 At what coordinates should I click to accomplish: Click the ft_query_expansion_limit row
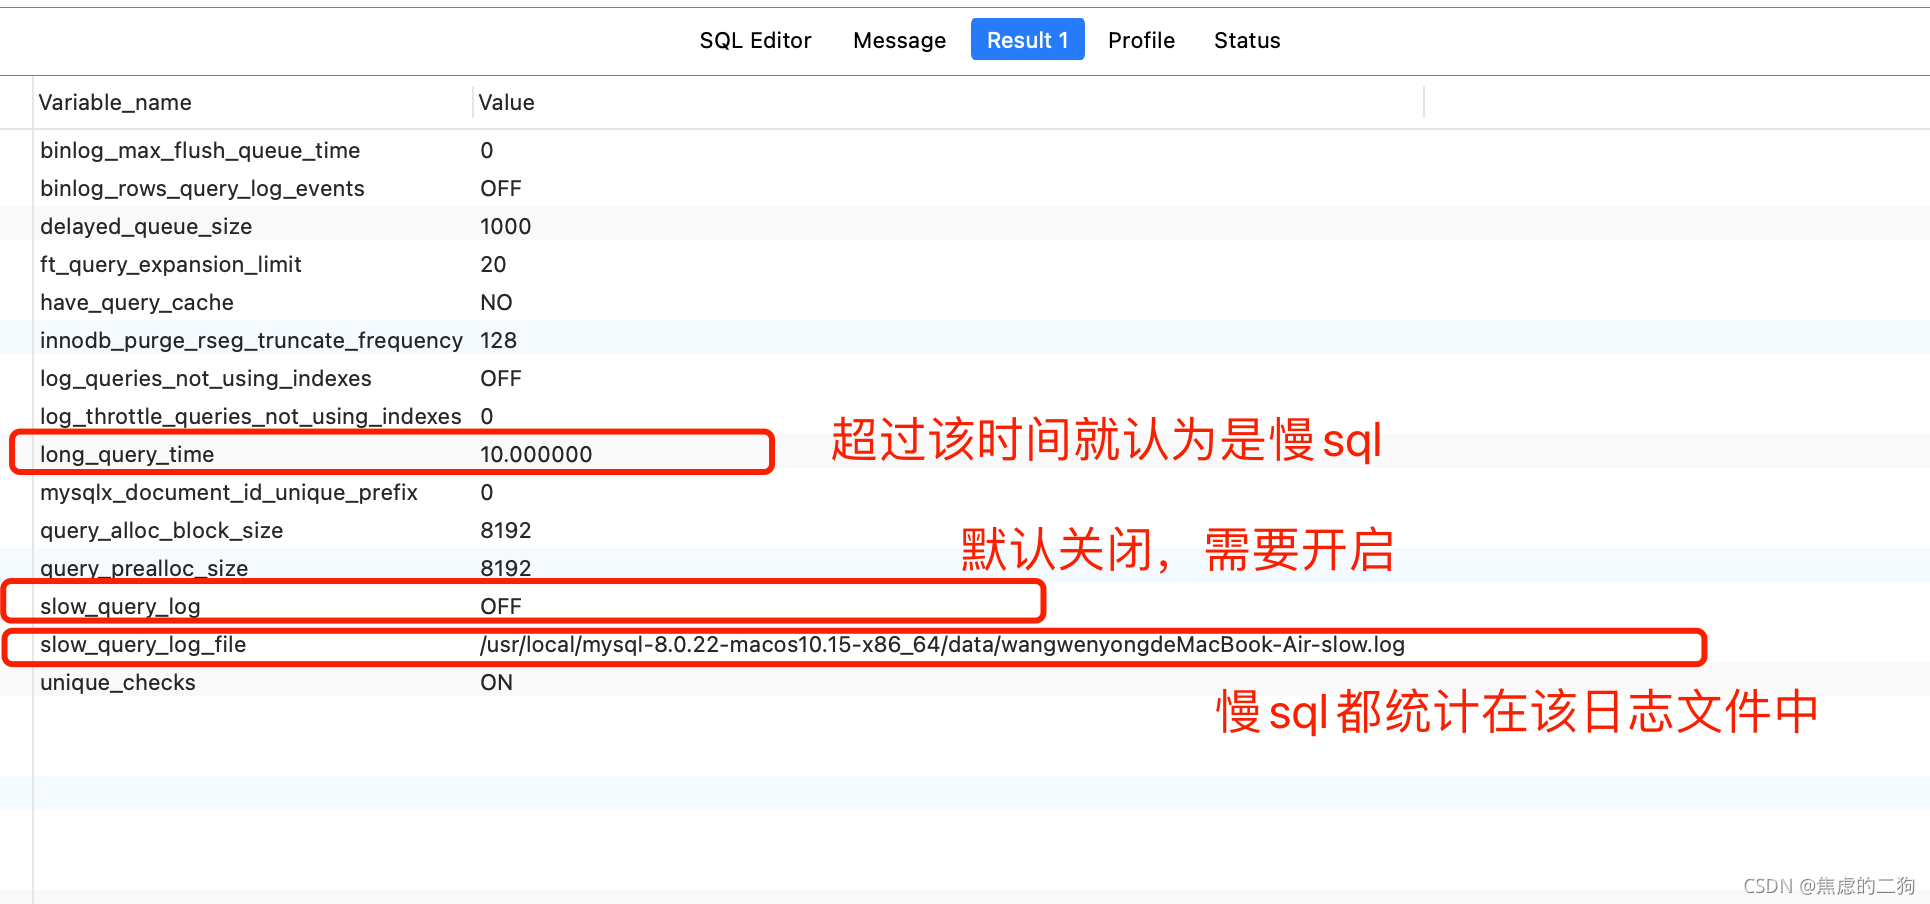point(170,264)
